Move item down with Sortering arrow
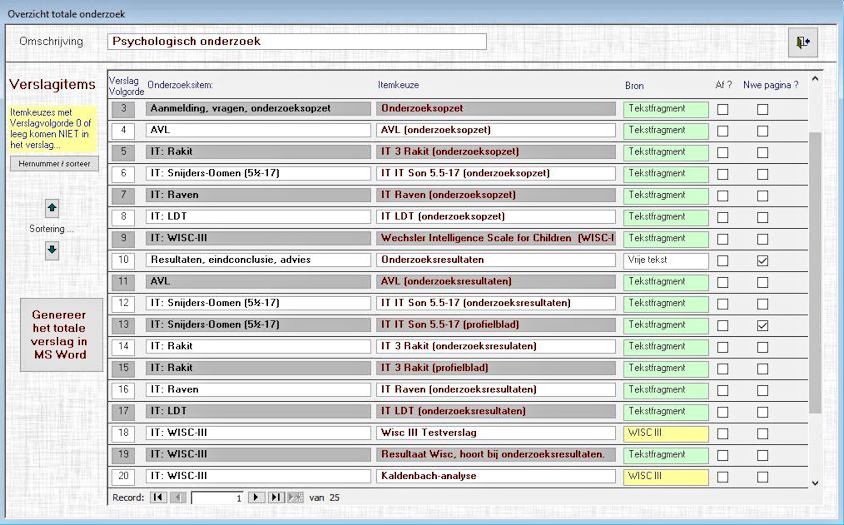Screen dimensions: 844x525 52,250
